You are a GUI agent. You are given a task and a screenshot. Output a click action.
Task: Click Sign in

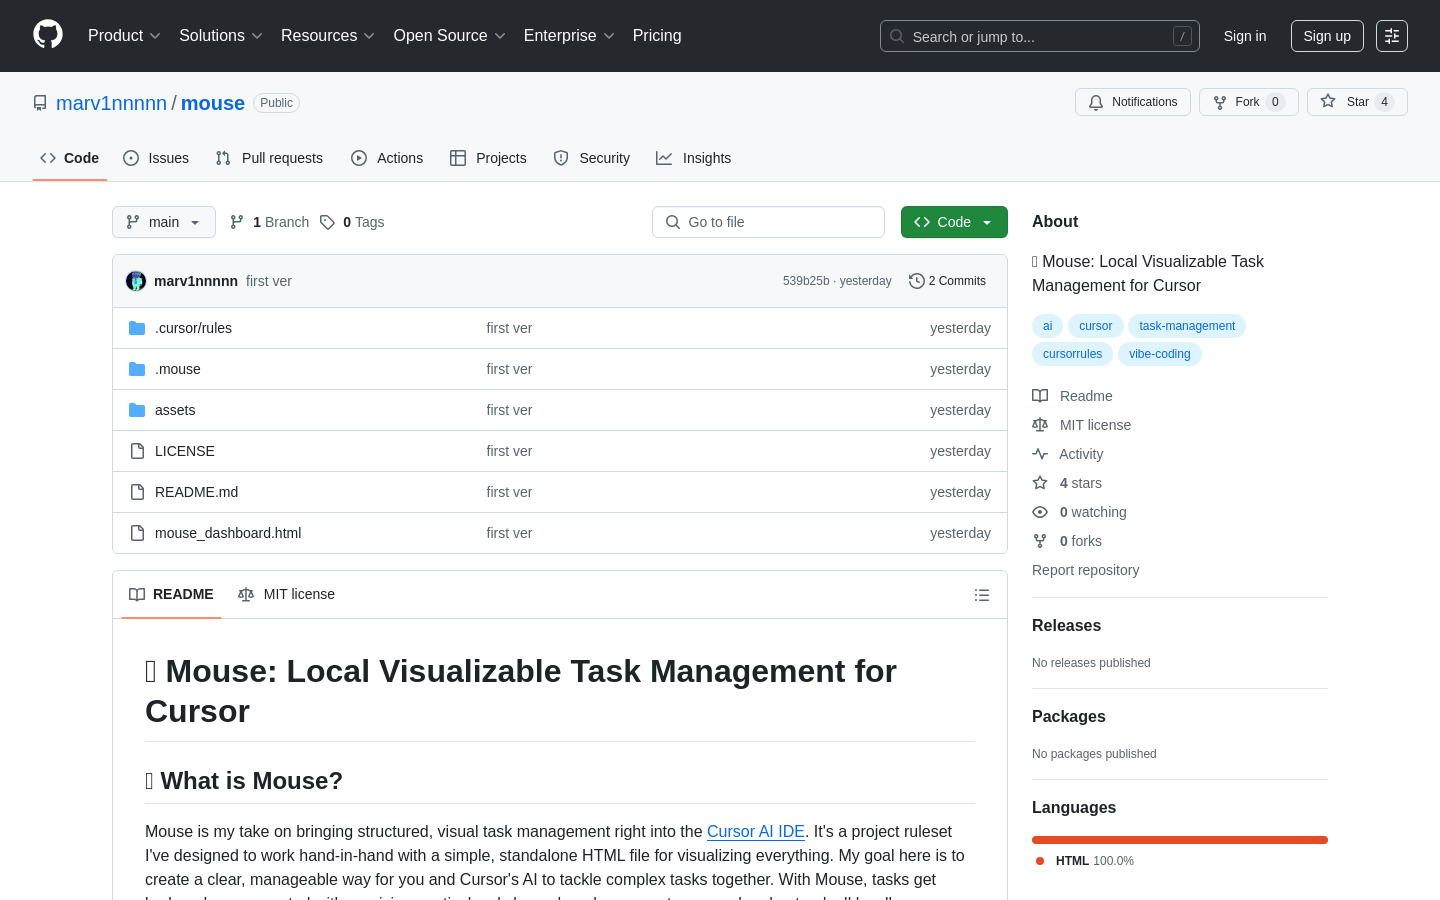click(x=1245, y=36)
